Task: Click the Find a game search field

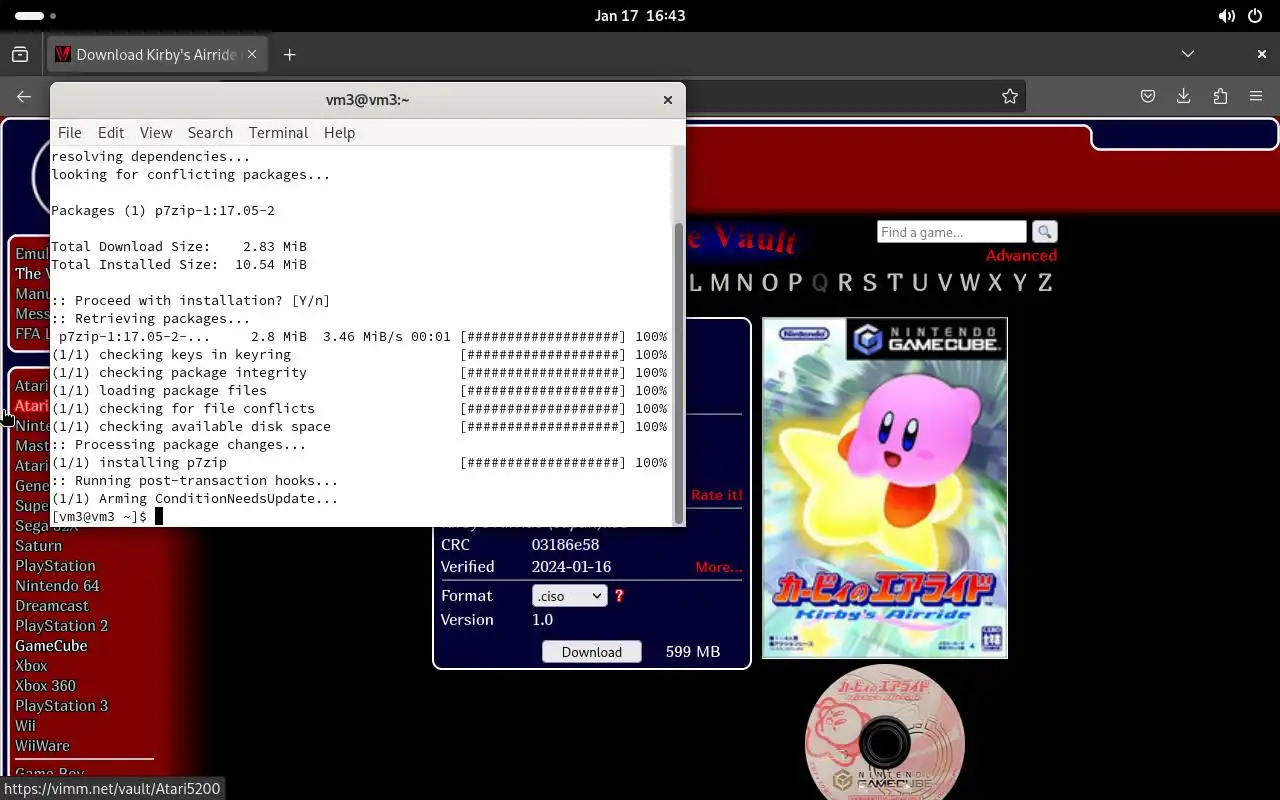Action: tap(951, 232)
